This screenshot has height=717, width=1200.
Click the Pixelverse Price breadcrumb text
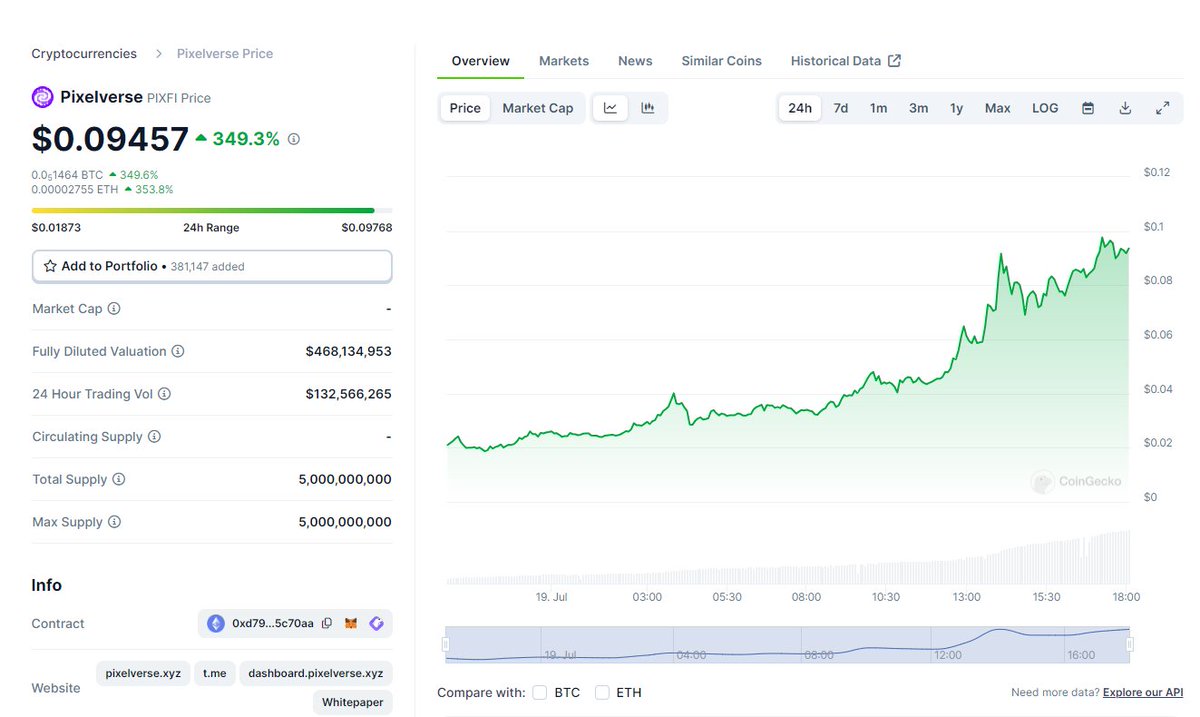225,54
